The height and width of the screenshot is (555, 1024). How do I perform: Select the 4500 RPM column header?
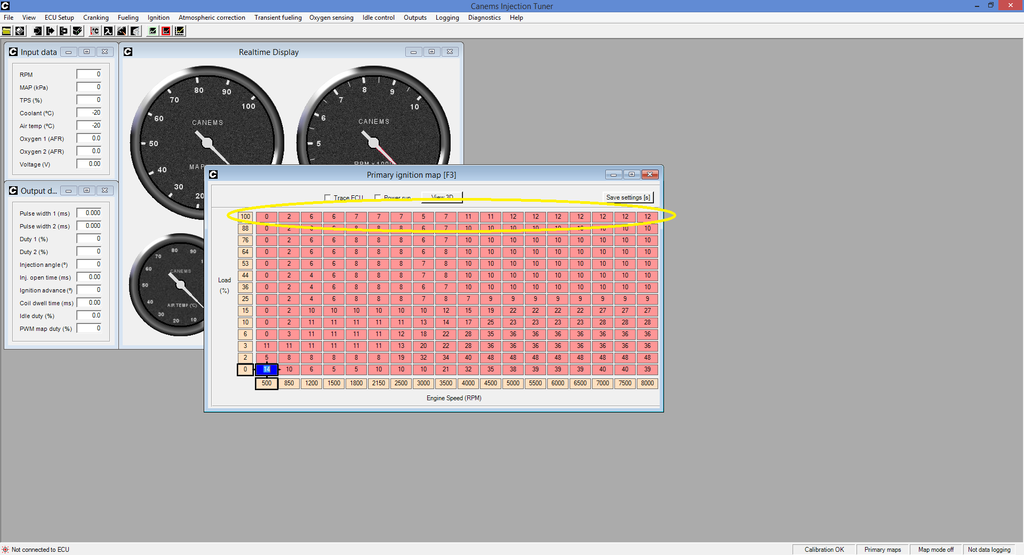(490, 383)
